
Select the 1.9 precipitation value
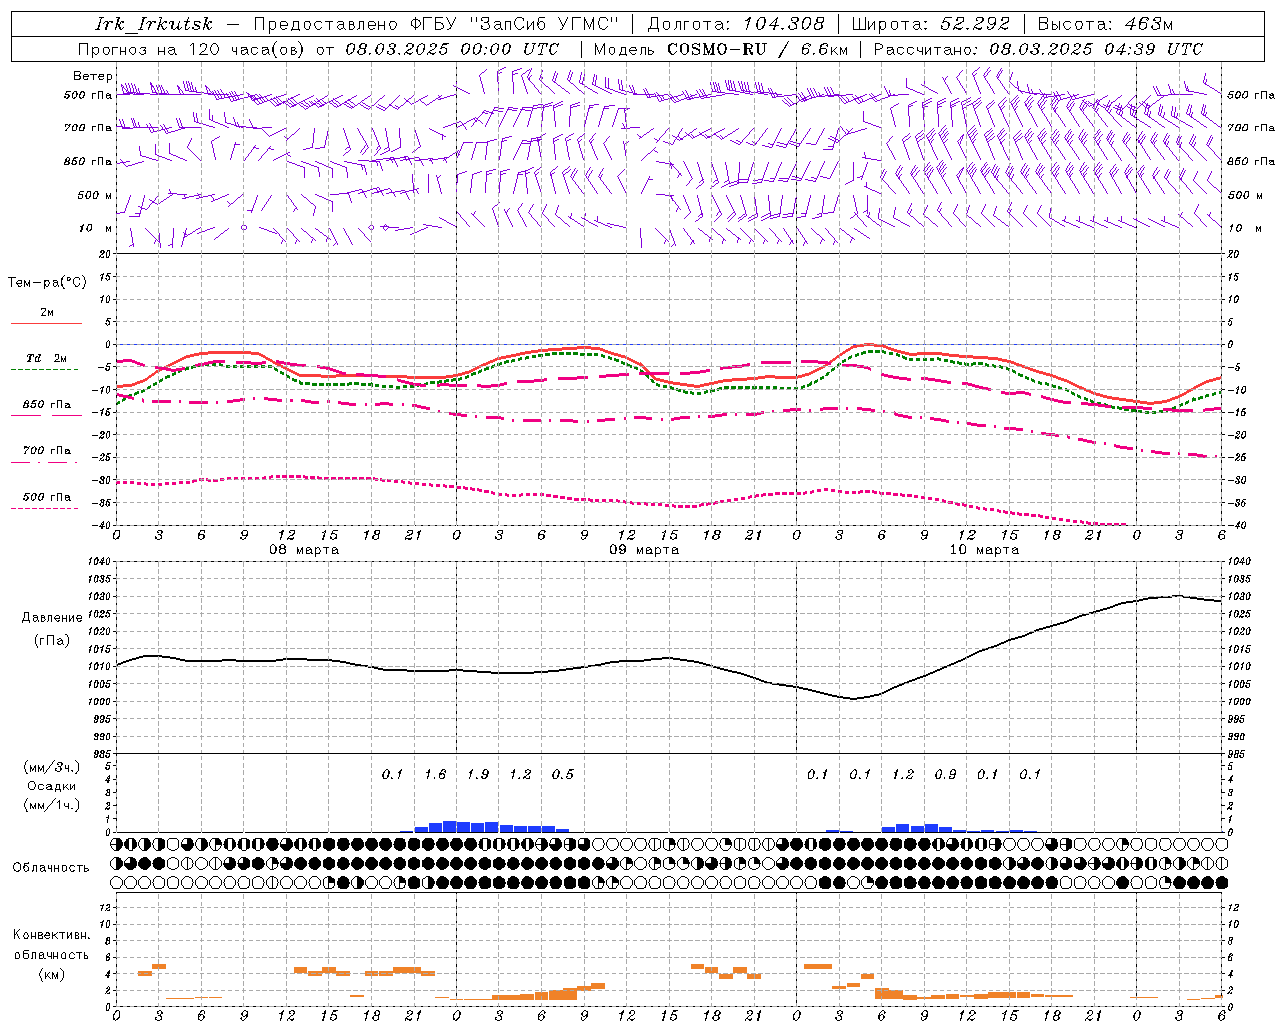(x=478, y=774)
